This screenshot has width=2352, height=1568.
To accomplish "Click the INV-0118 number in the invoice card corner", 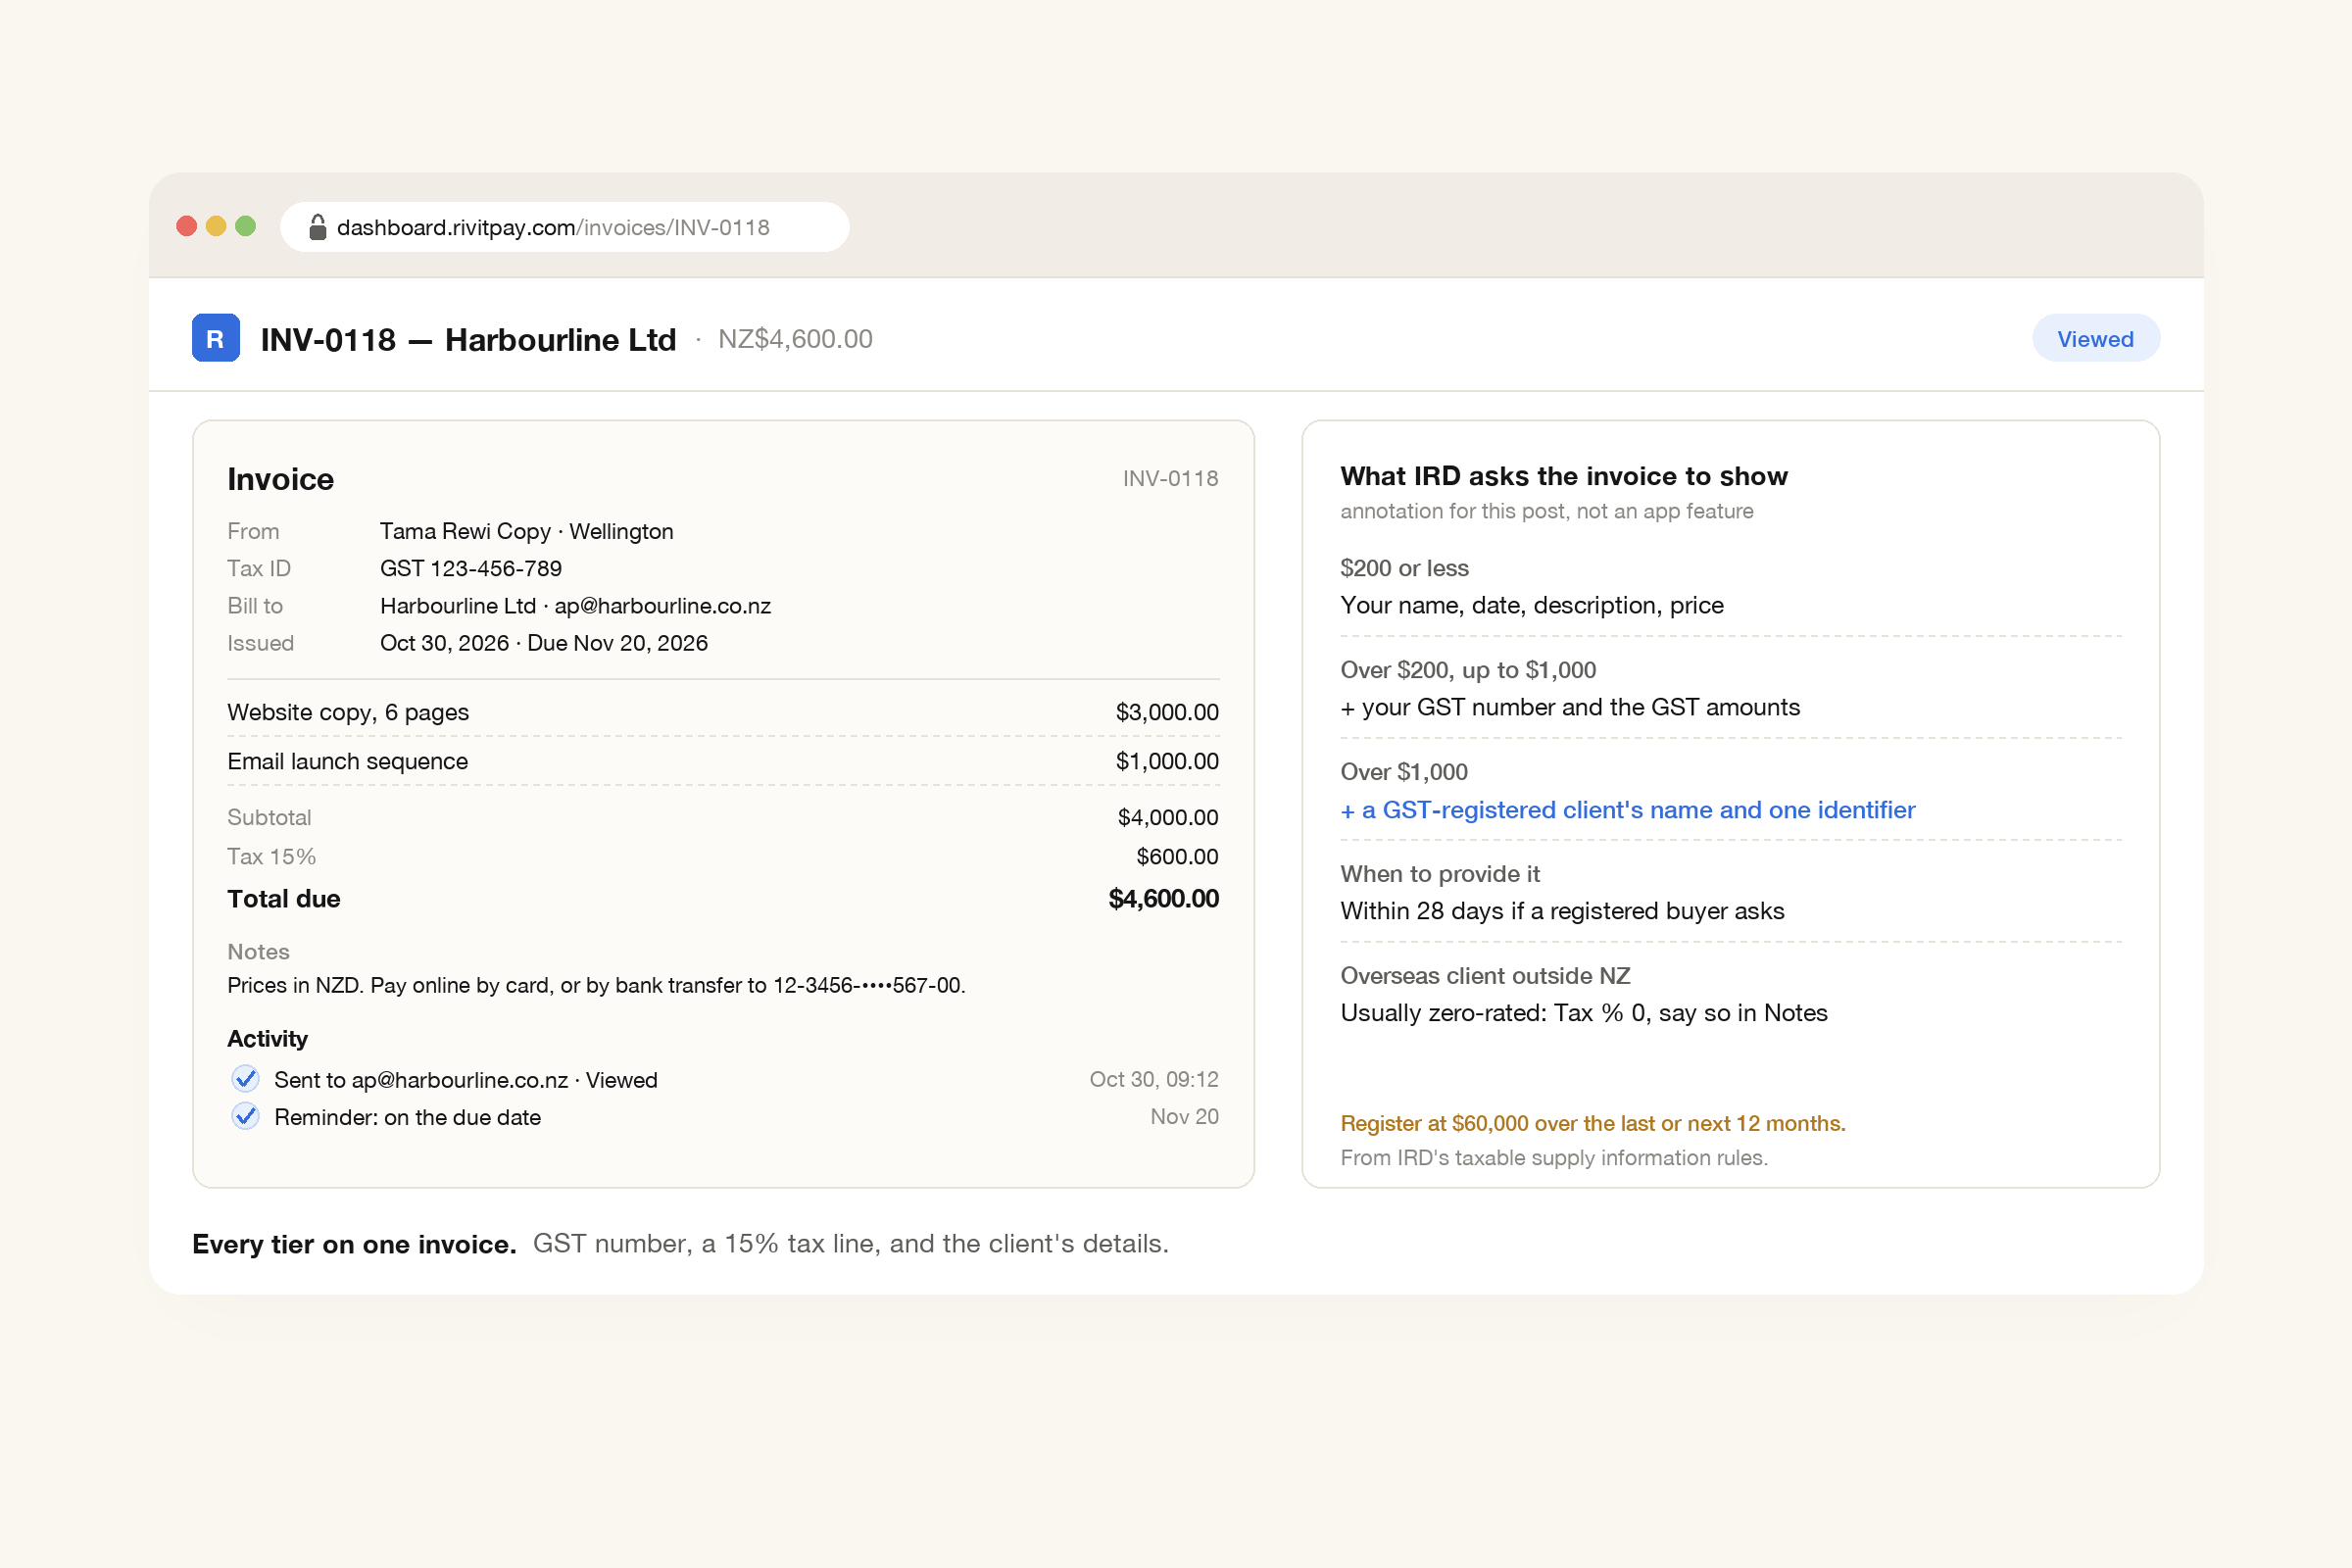I will pos(1170,478).
